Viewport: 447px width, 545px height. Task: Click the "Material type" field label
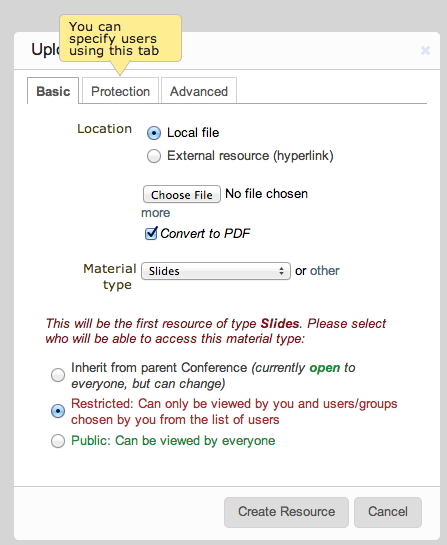[x=109, y=277]
